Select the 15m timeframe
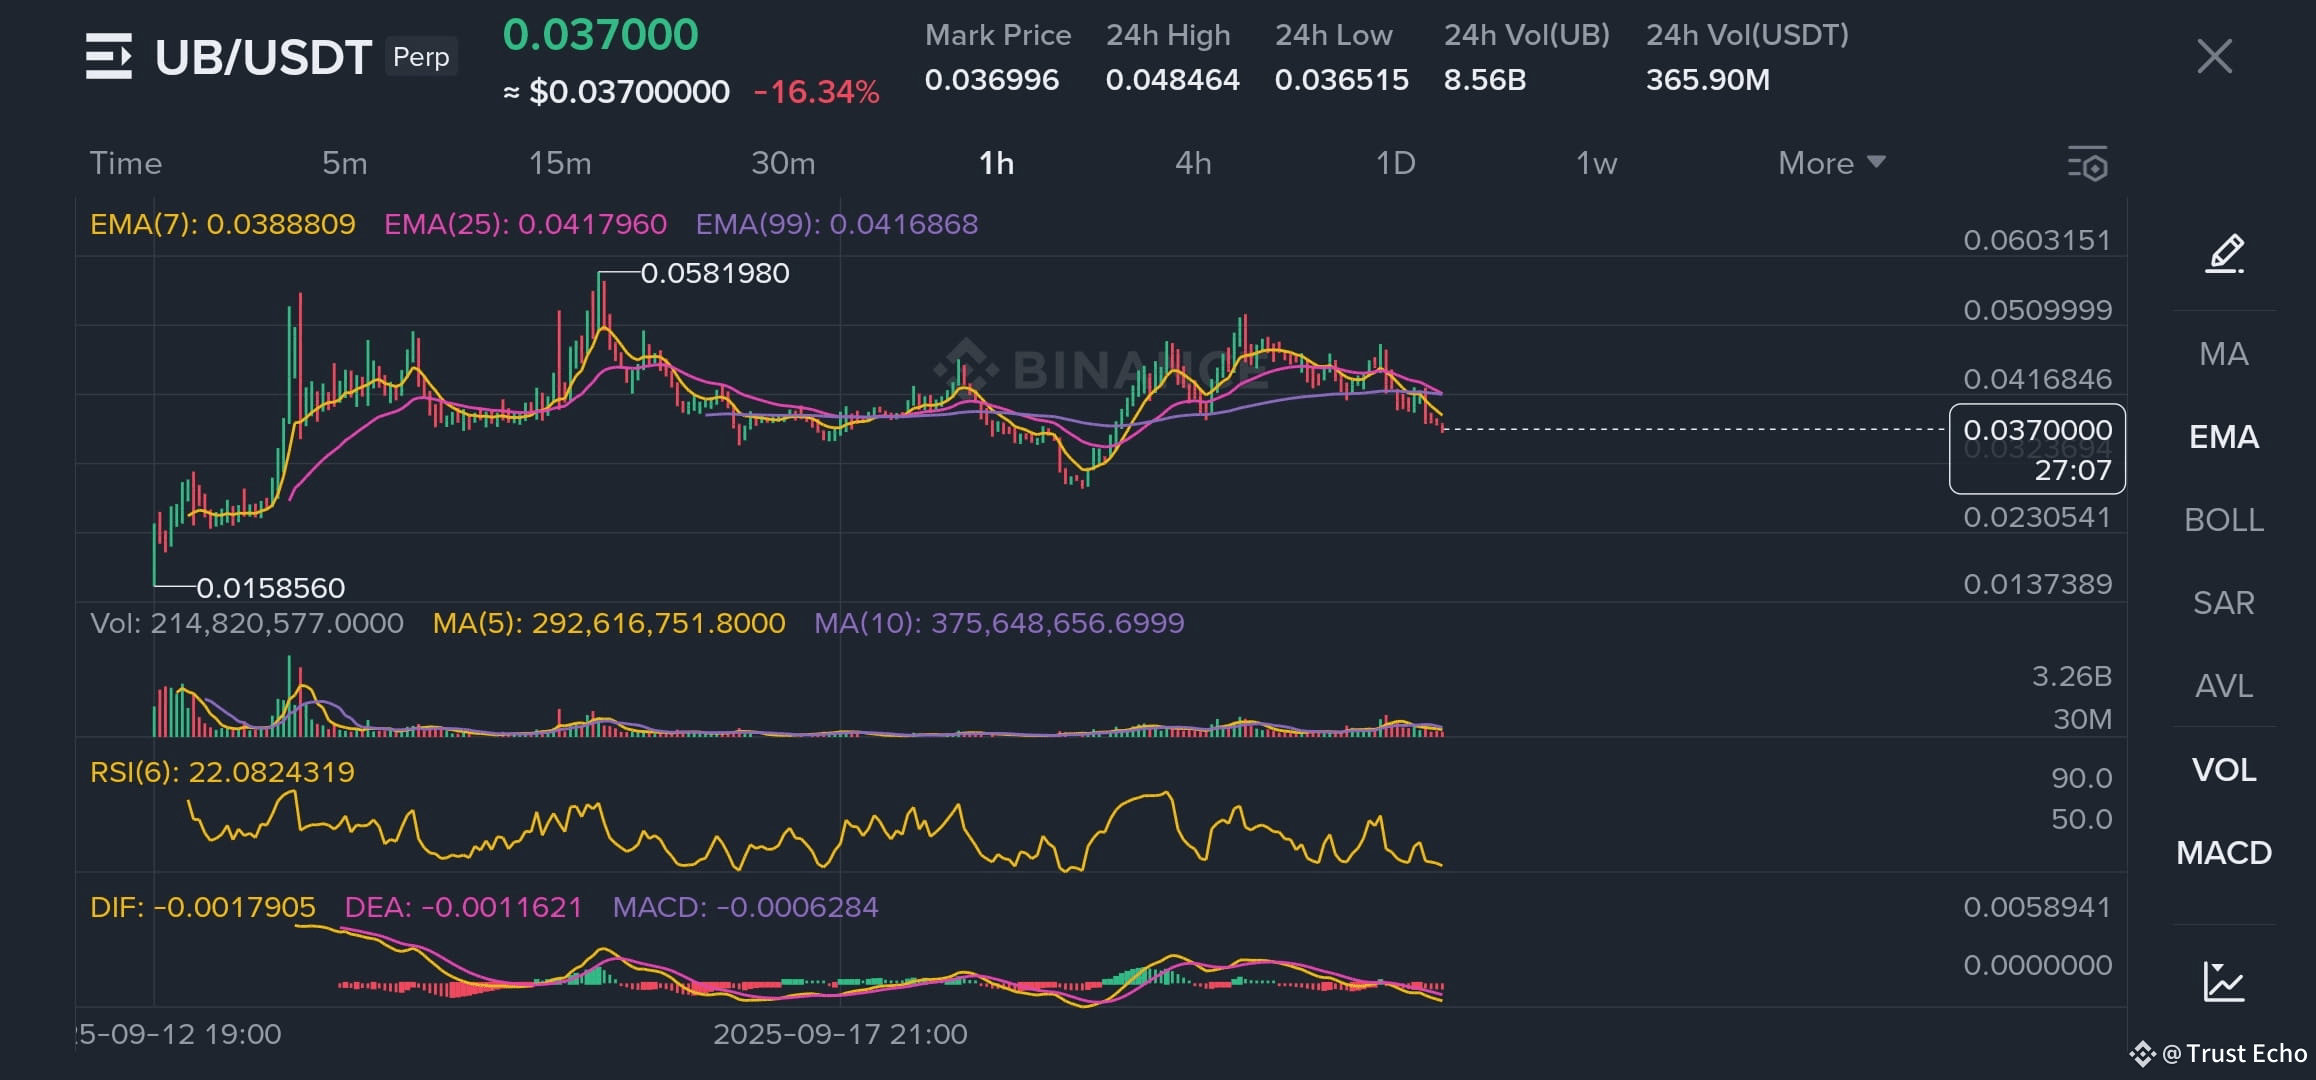2316x1080 pixels. pos(560,163)
